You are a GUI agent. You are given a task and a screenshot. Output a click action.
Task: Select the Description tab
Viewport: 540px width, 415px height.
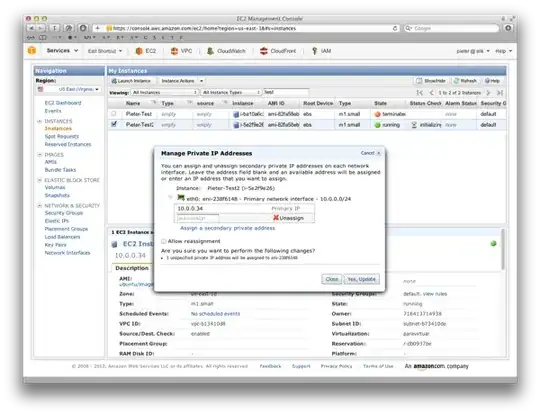(132, 268)
